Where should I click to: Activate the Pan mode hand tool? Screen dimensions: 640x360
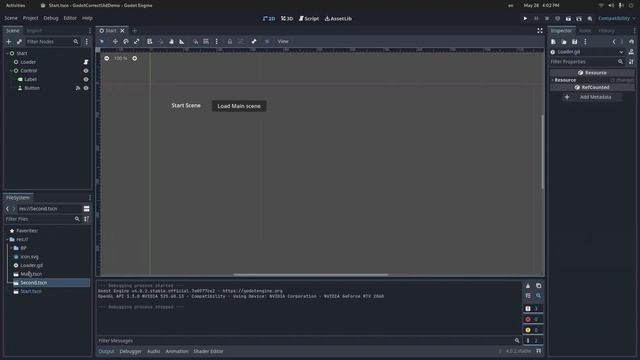[171, 41]
